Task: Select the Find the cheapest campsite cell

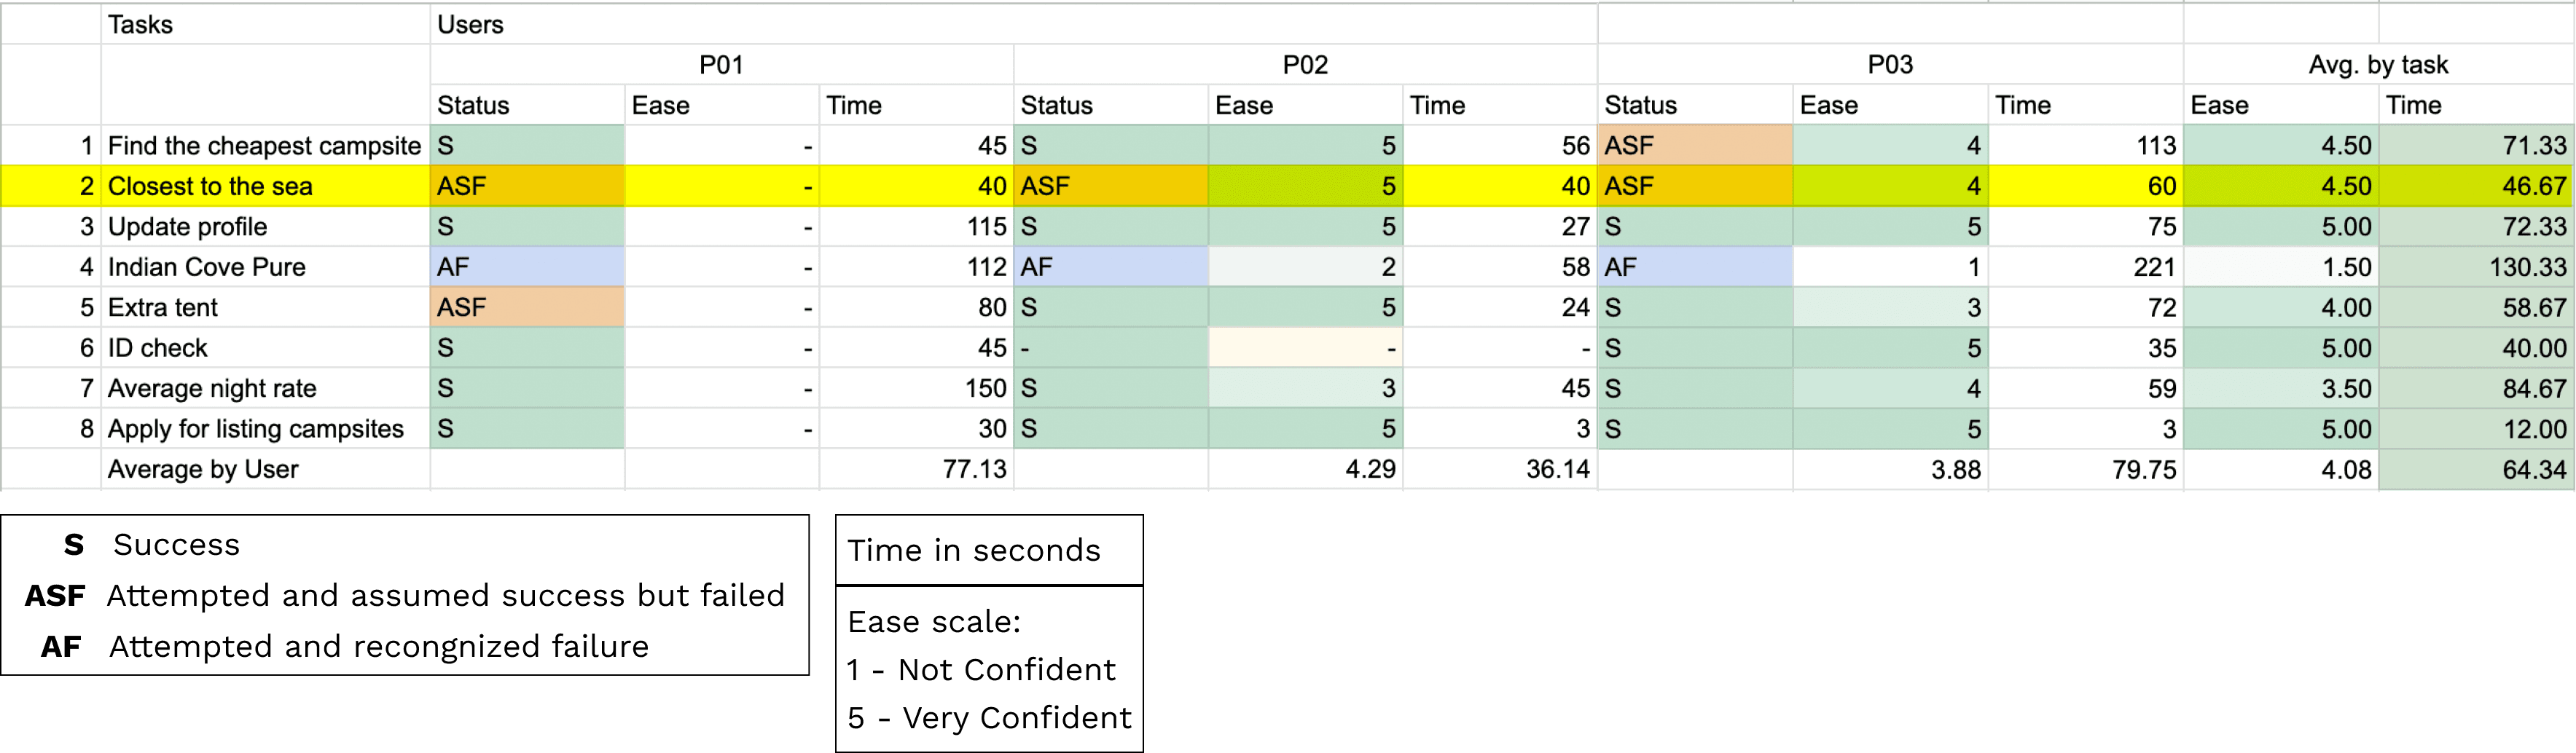Action: pyautogui.click(x=264, y=146)
